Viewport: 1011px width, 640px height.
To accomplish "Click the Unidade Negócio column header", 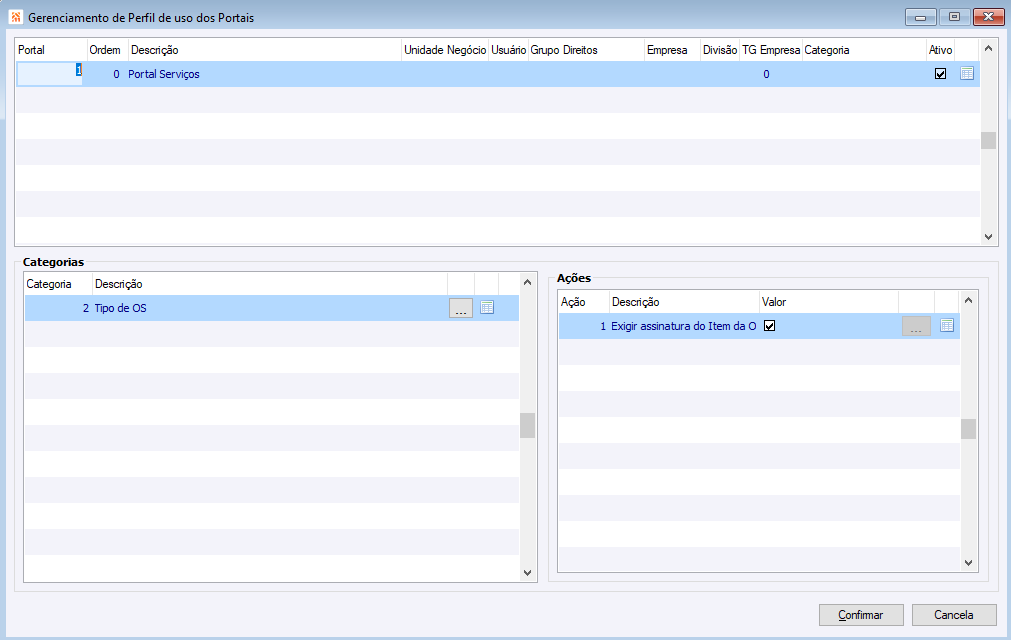I will [445, 50].
